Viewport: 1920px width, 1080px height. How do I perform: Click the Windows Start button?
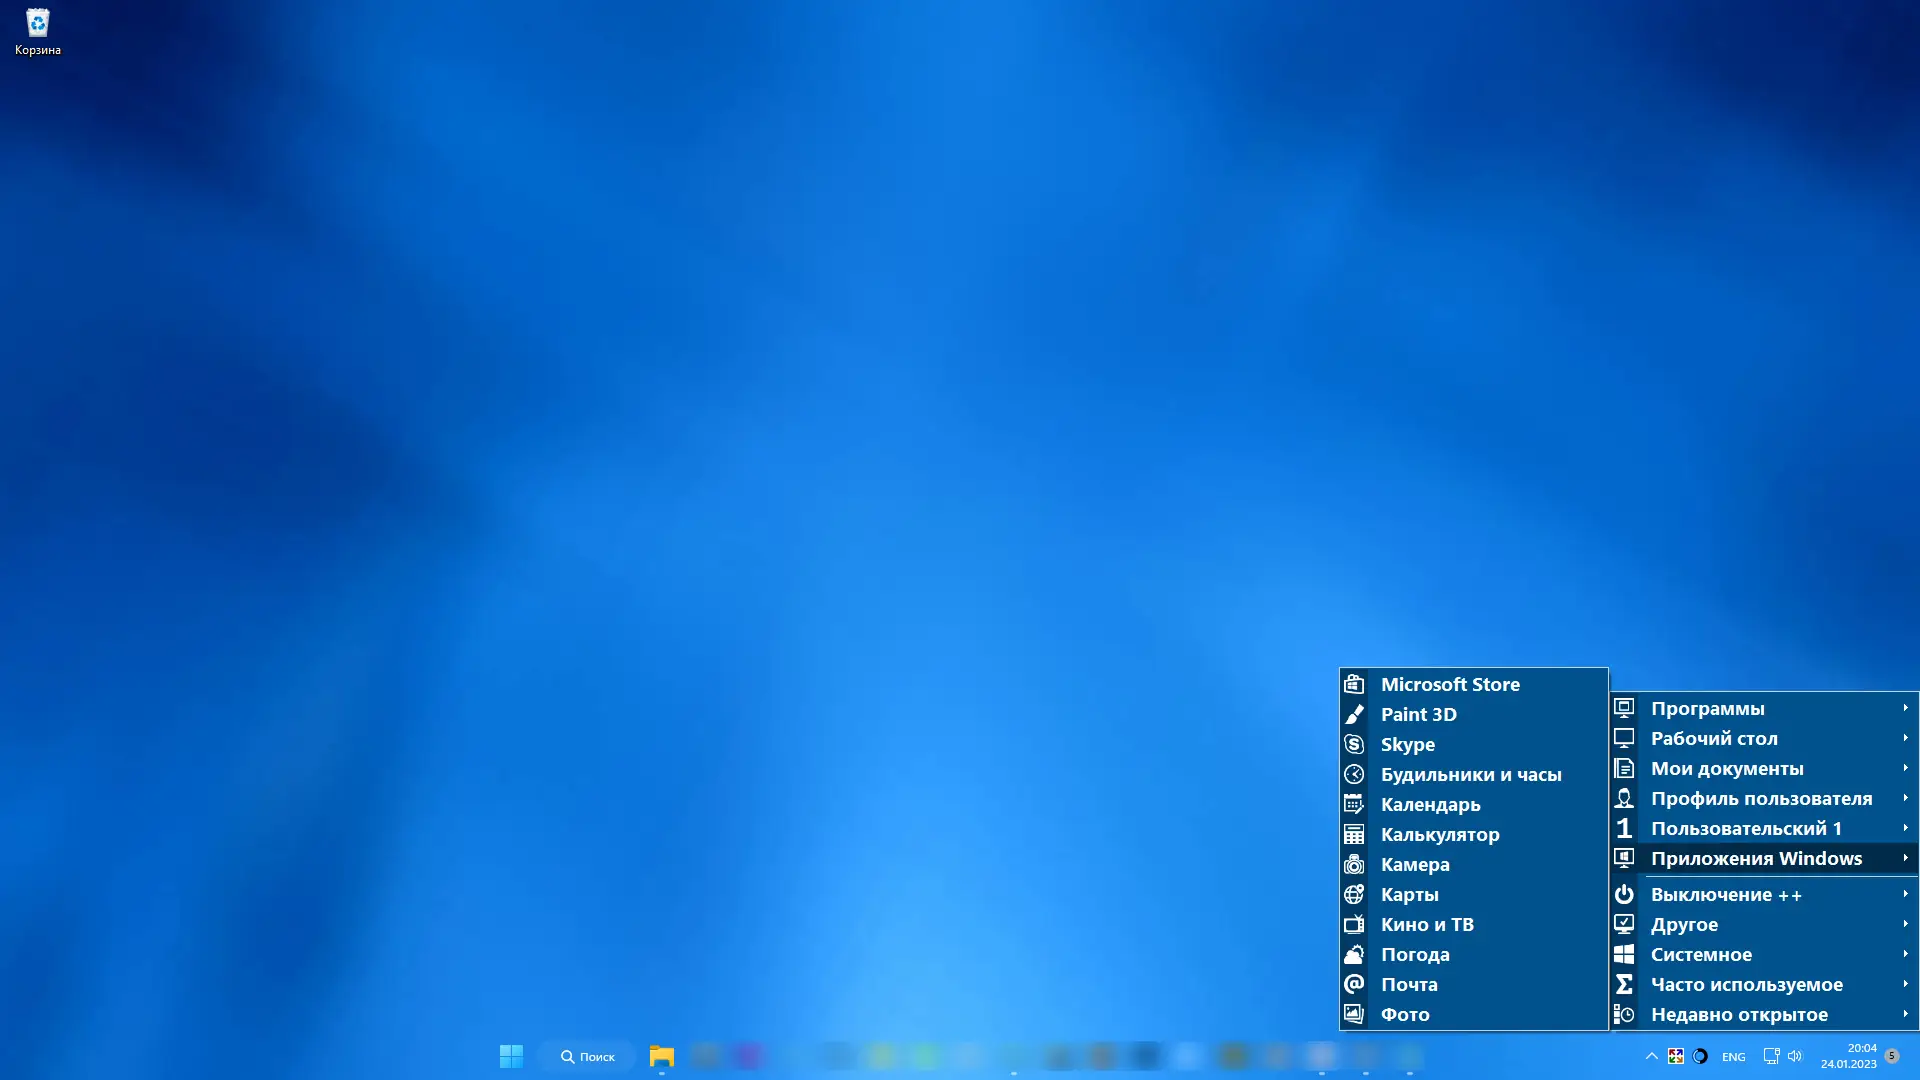511,1056
